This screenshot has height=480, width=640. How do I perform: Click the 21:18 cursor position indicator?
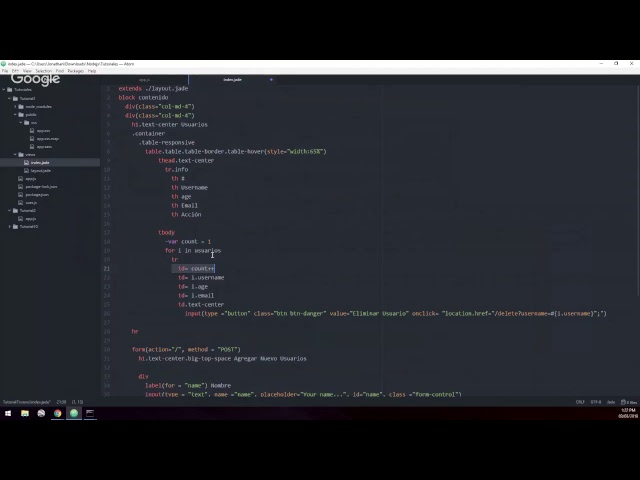61,402
